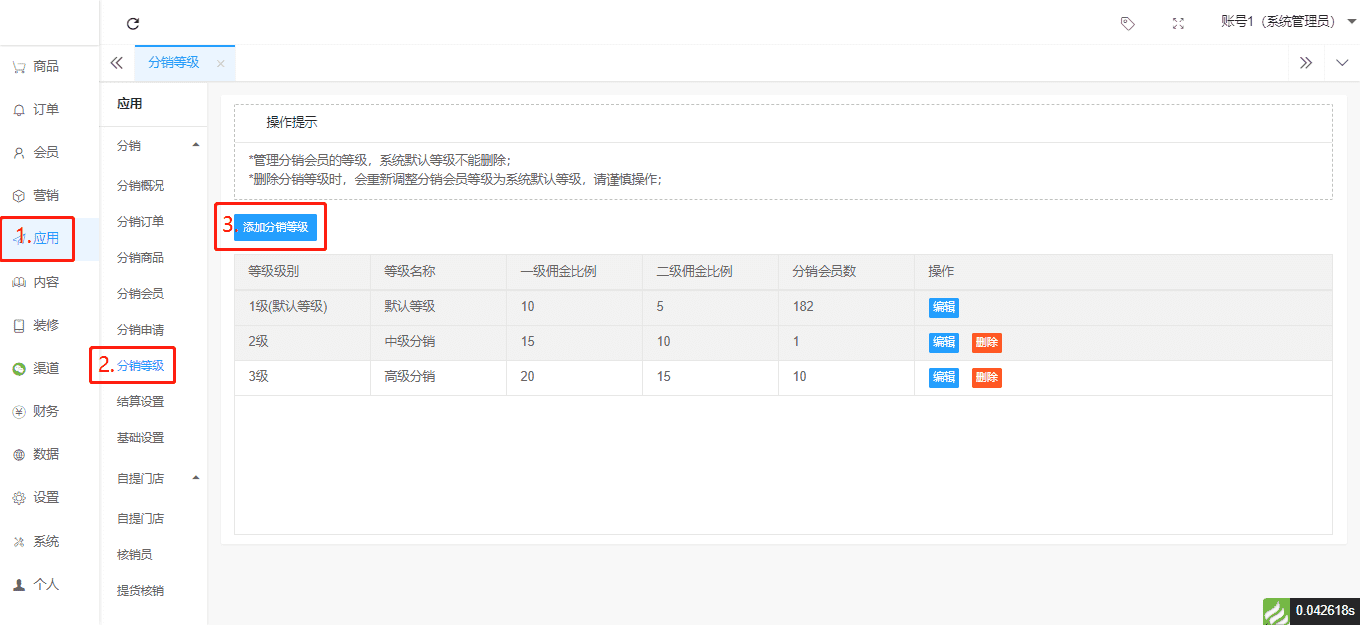Collapse the 自提门店 menu group
This screenshot has height=625, width=1360.
[195, 478]
